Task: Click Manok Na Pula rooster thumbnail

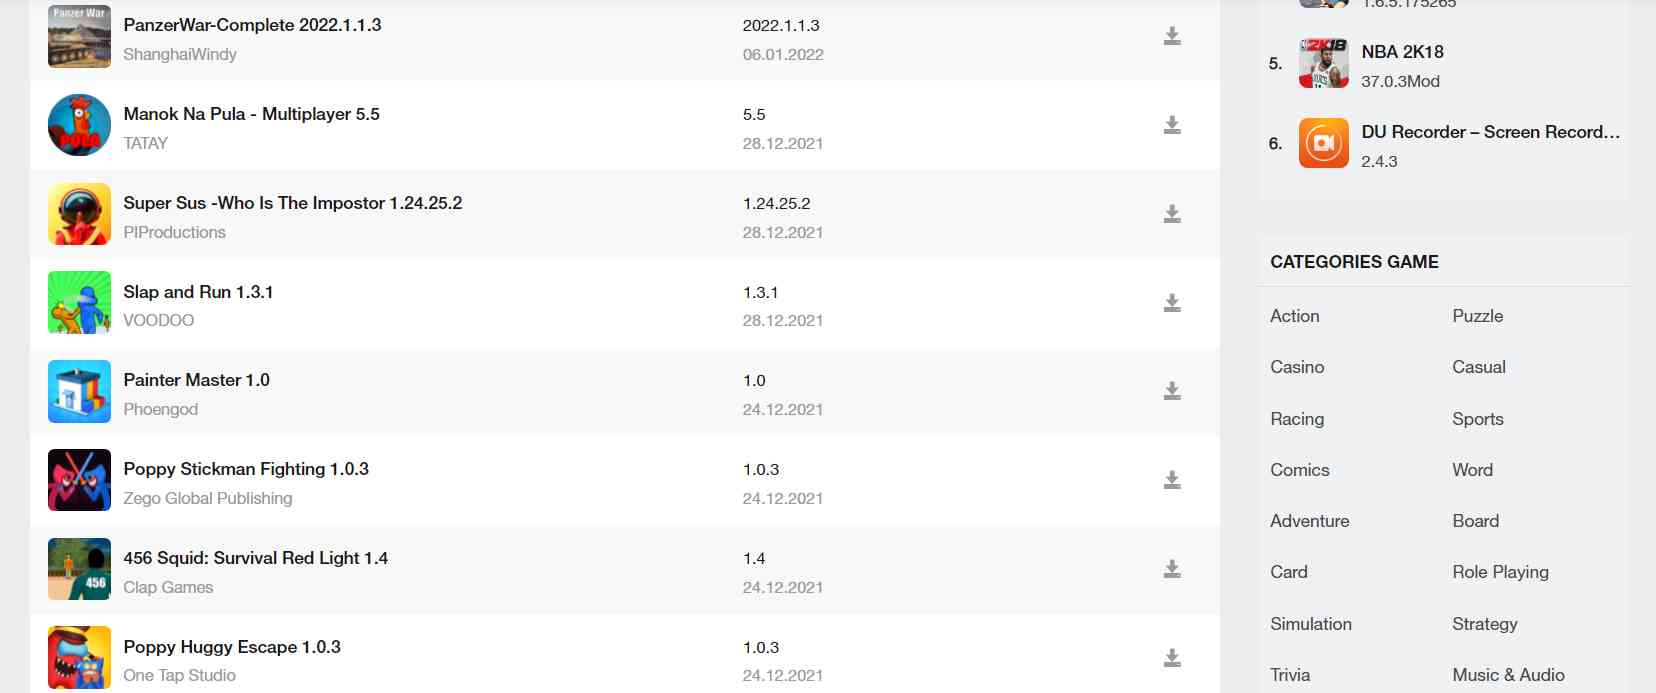Action: (x=79, y=125)
